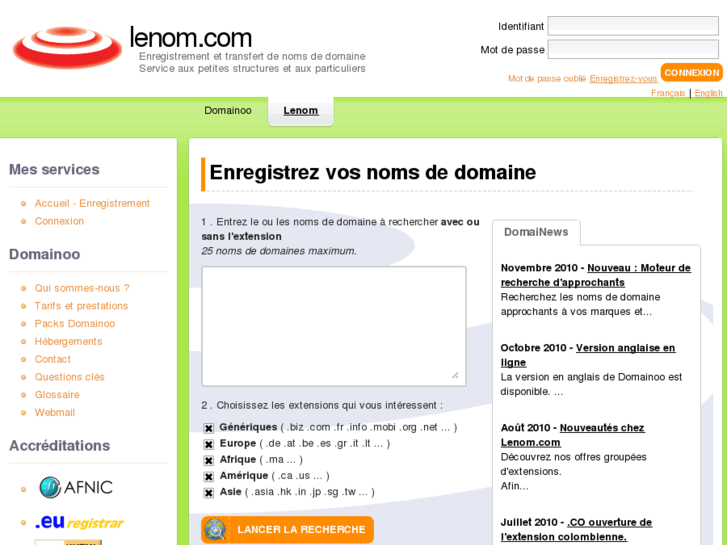
Task: Open Packs Domainoo link
Action: pos(75,323)
